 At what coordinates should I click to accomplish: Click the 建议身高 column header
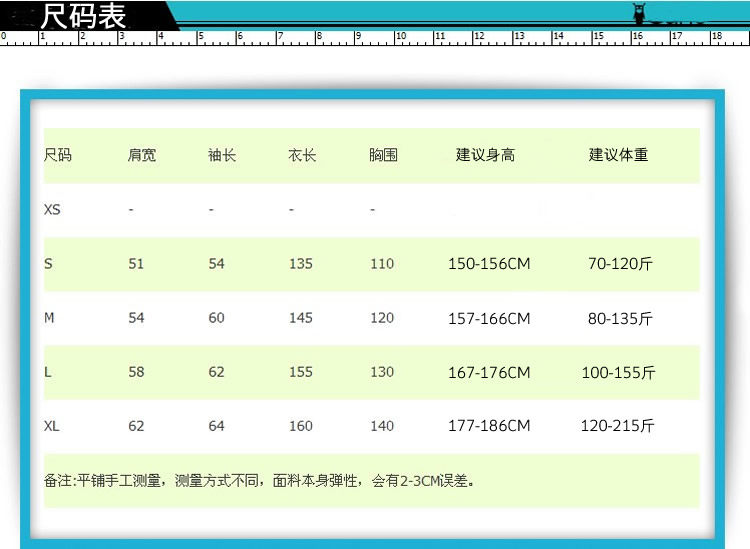[486, 155]
